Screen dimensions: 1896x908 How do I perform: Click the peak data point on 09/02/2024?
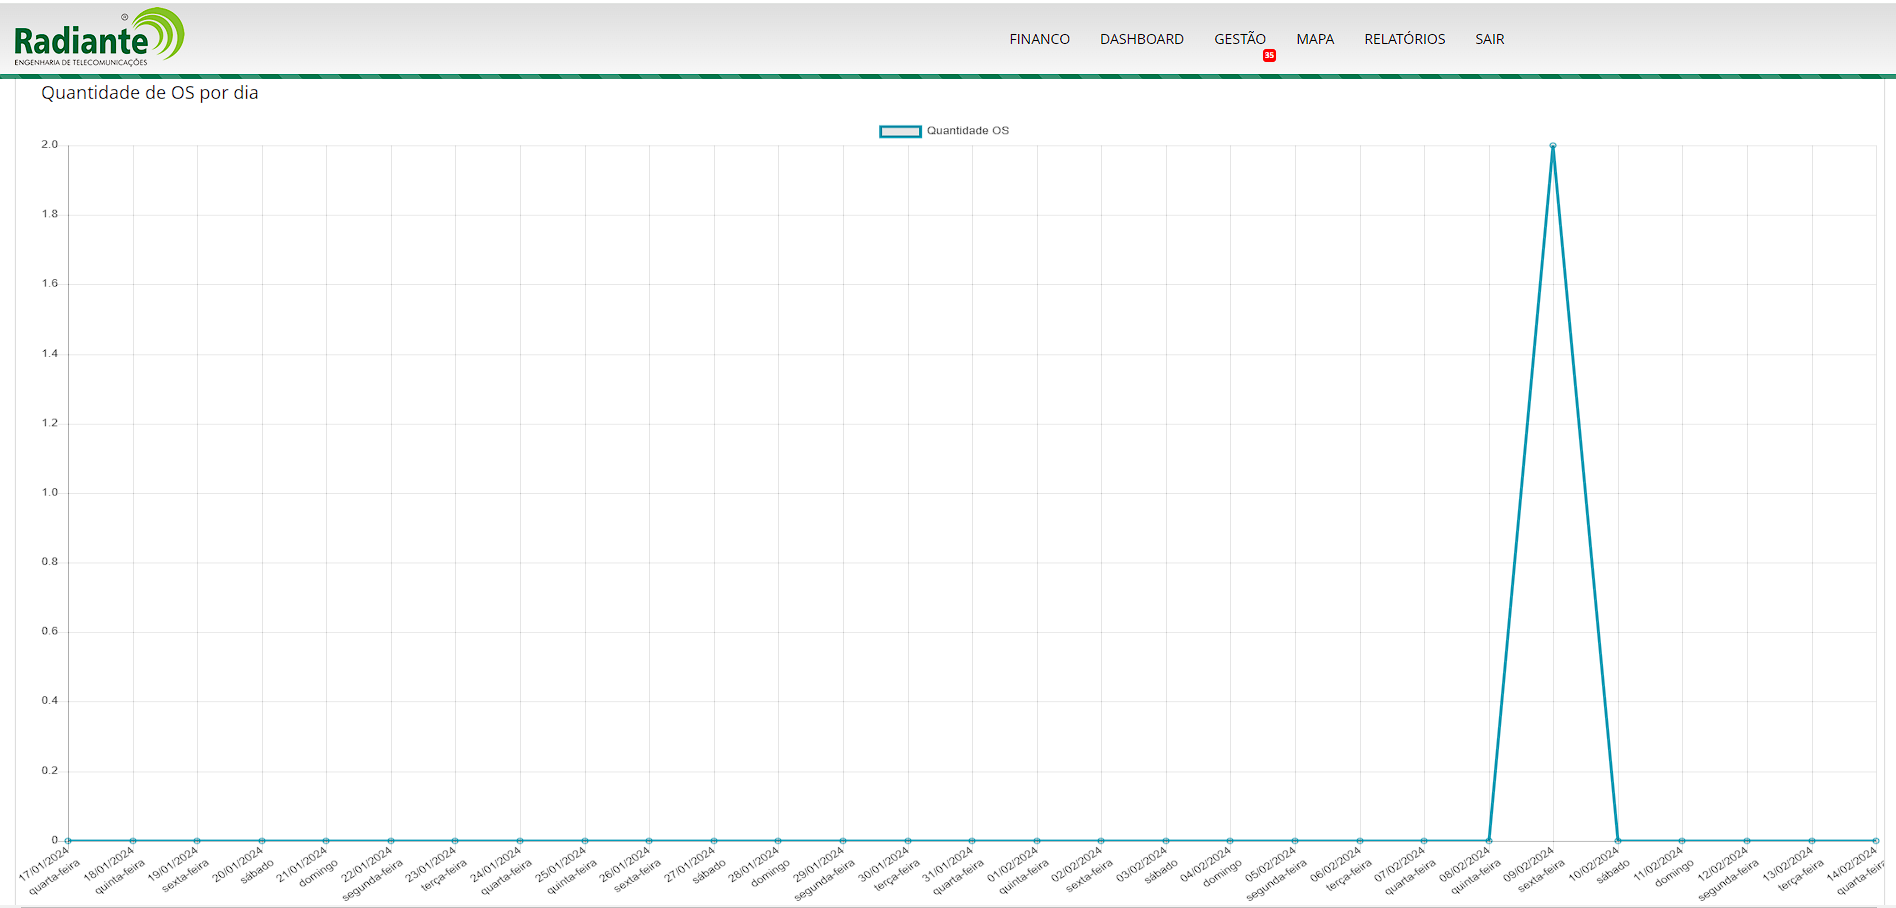point(1553,146)
